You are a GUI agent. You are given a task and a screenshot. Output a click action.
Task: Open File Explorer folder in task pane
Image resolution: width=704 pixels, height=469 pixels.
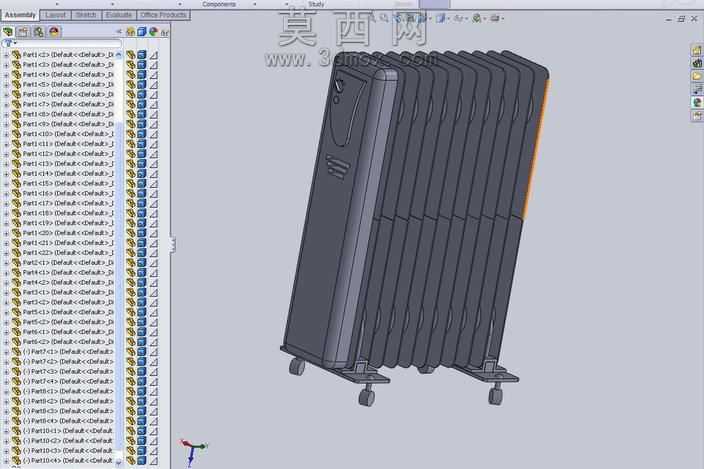[696, 76]
